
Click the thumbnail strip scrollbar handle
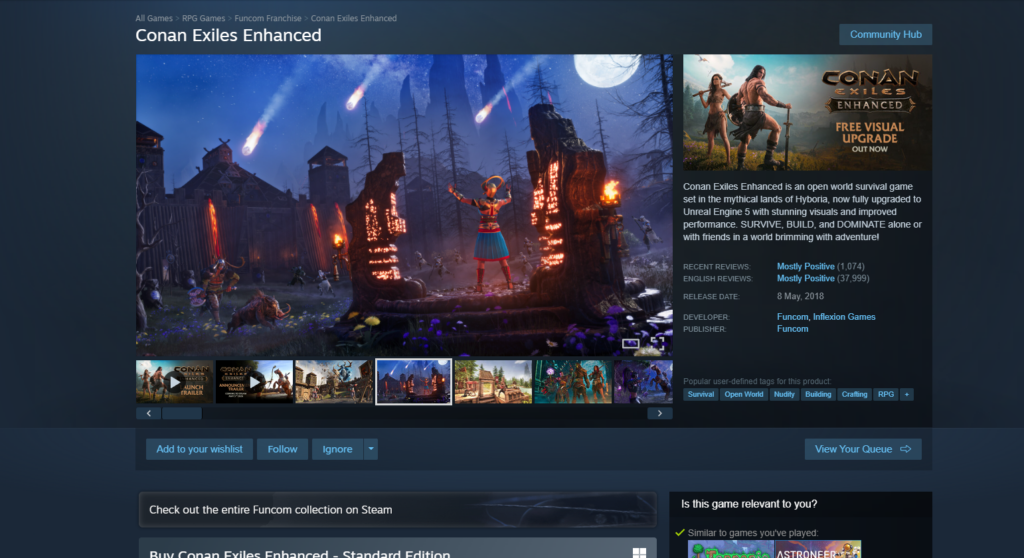point(182,413)
